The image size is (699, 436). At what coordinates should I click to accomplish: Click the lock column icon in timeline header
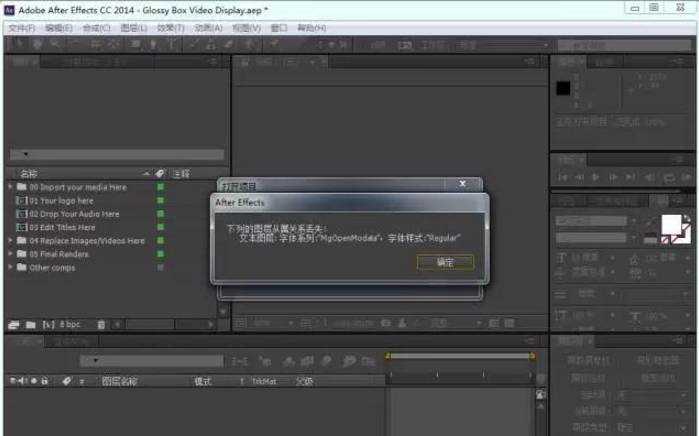coord(44,381)
